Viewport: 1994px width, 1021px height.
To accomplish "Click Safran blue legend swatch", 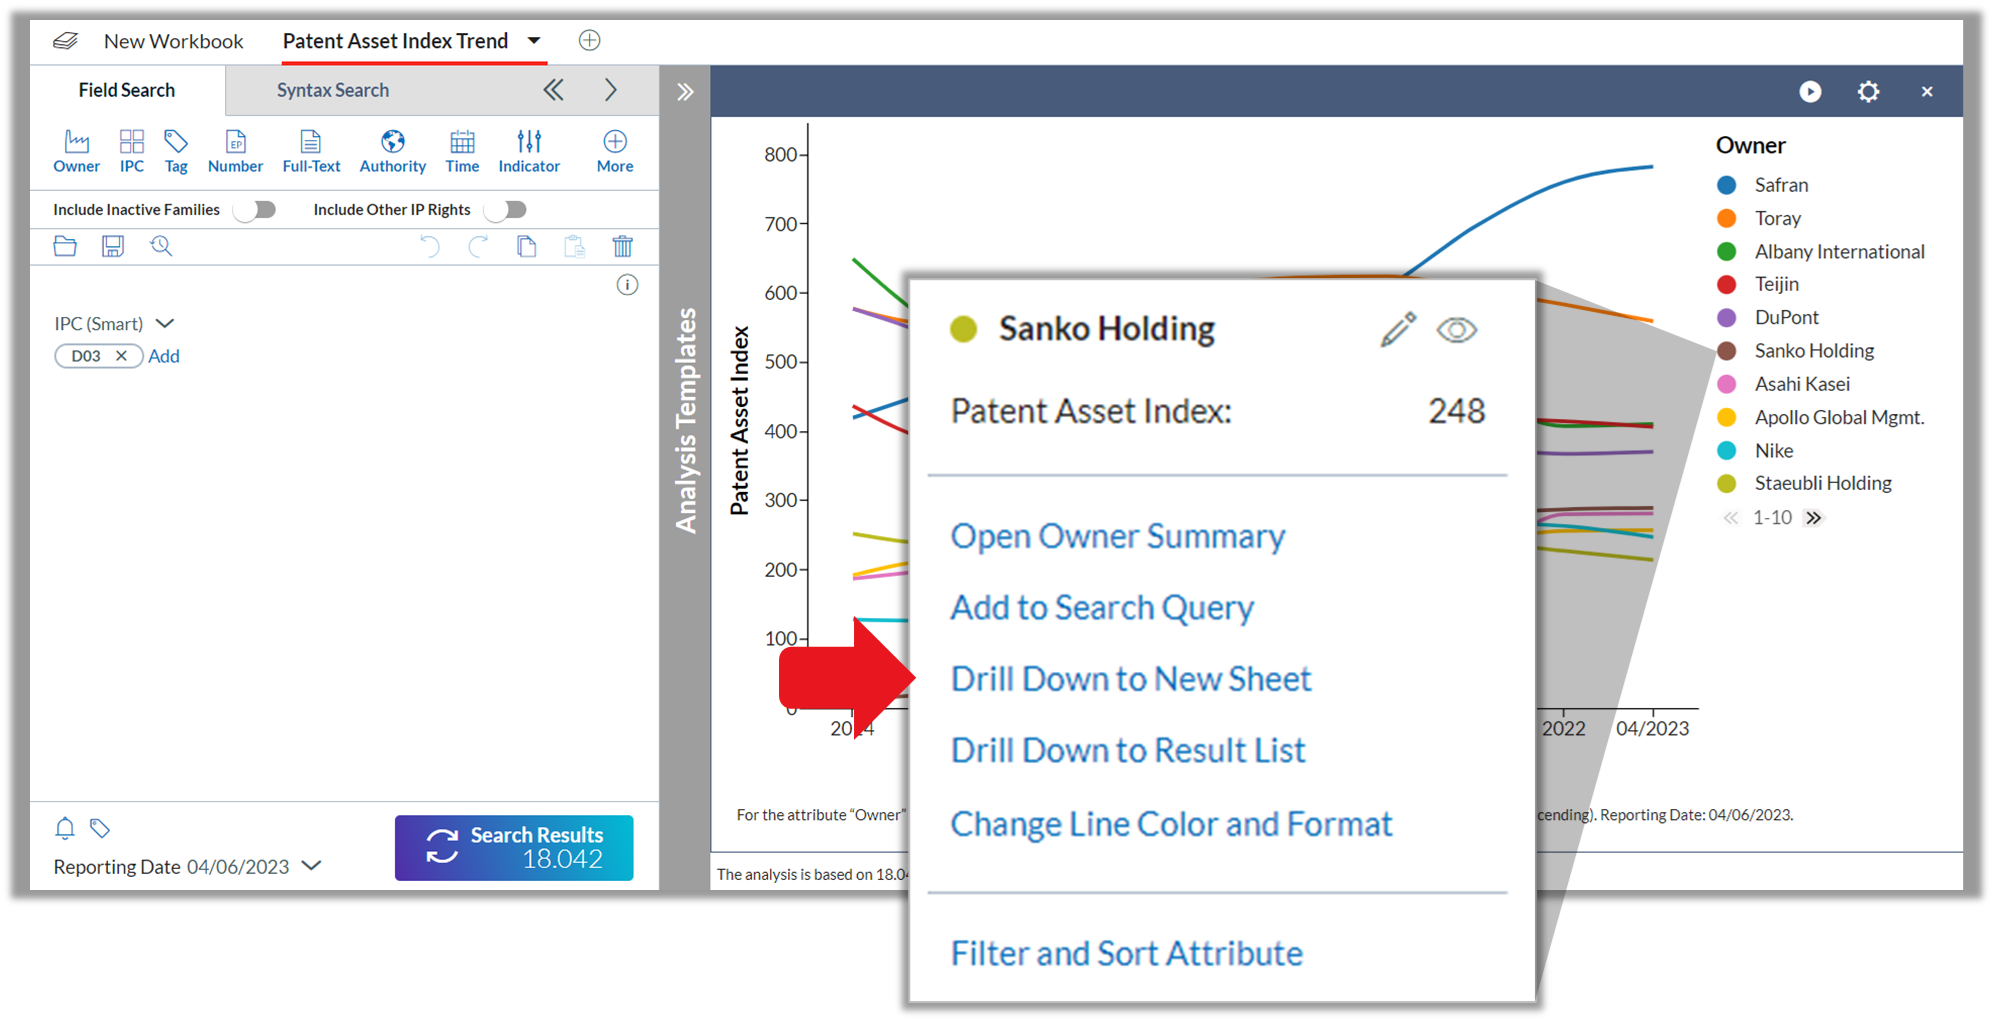I will coord(1726,185).
